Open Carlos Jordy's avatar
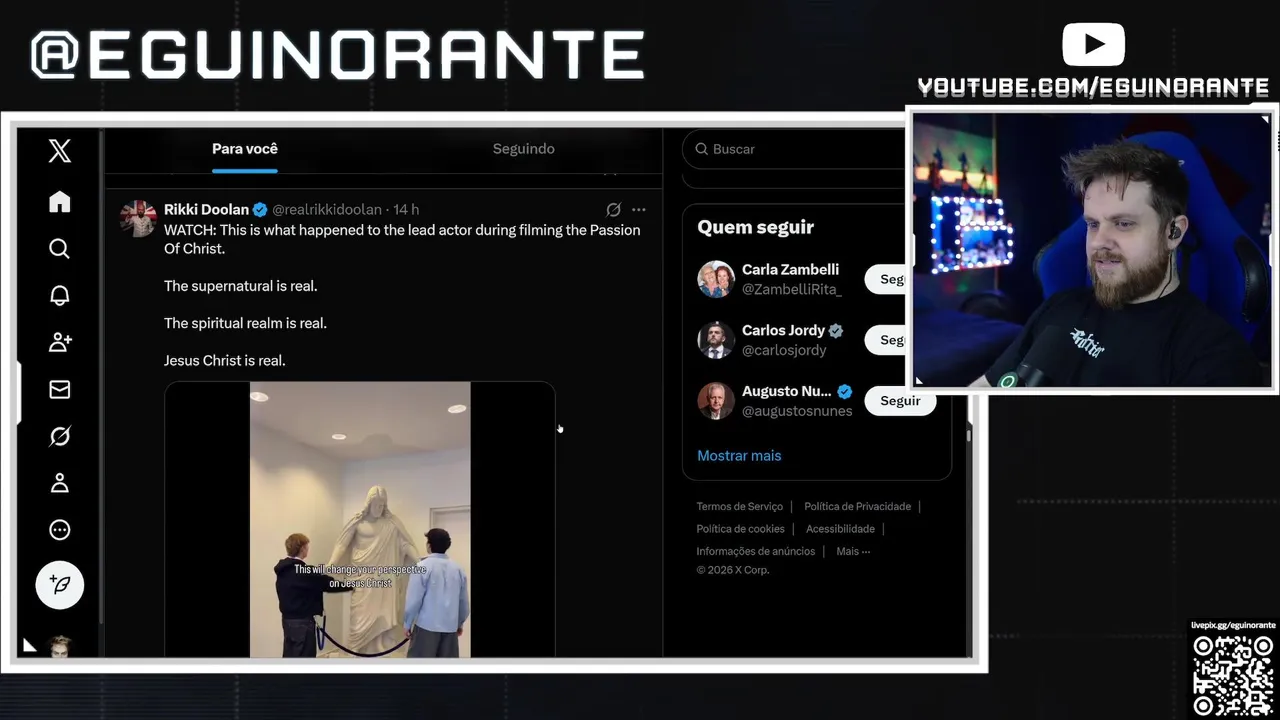This screenshot has height=720, width=1280. [x=716, y=340]
